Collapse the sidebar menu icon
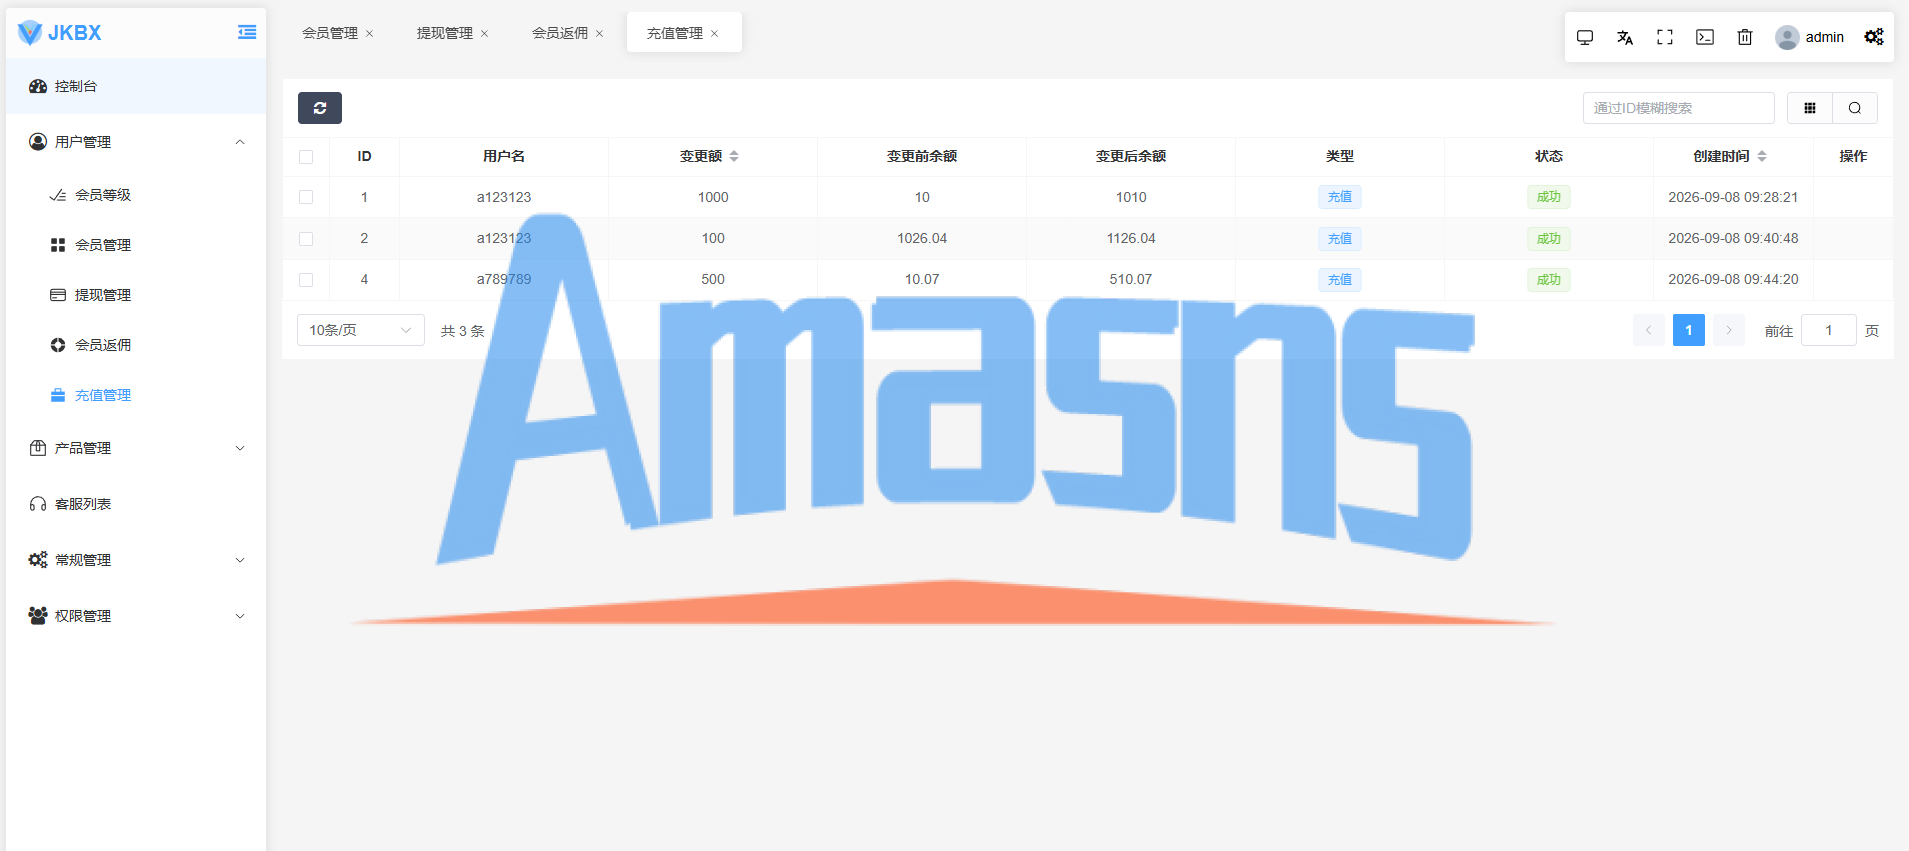The height and width of the screenshot is (851, 1909). 247,32
